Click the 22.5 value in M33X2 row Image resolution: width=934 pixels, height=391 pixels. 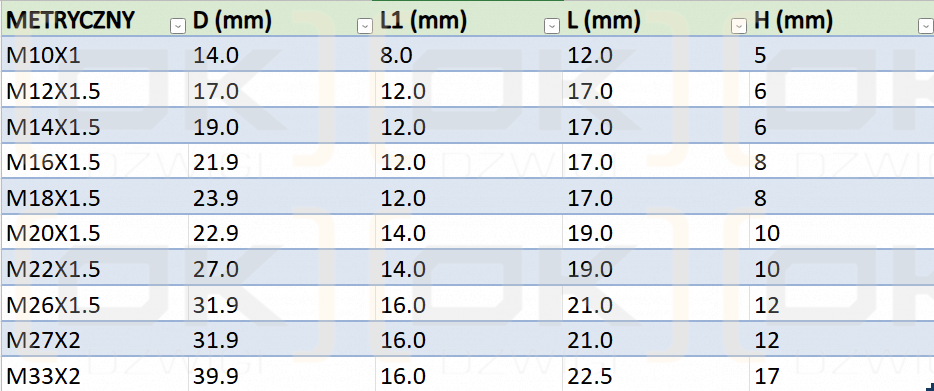click(x=590, y=376)
